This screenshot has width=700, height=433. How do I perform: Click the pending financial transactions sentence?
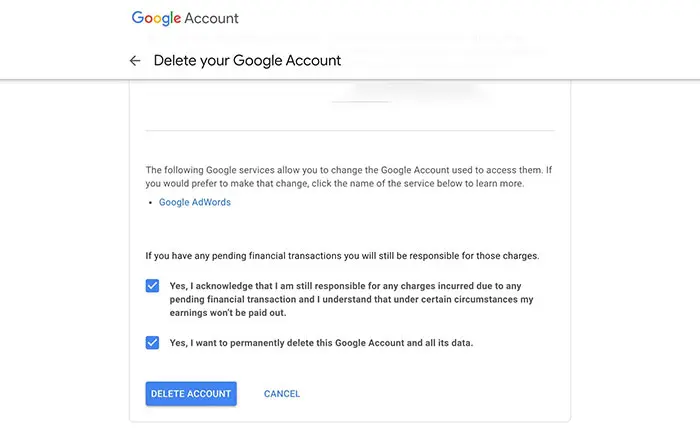pos(342,256)
